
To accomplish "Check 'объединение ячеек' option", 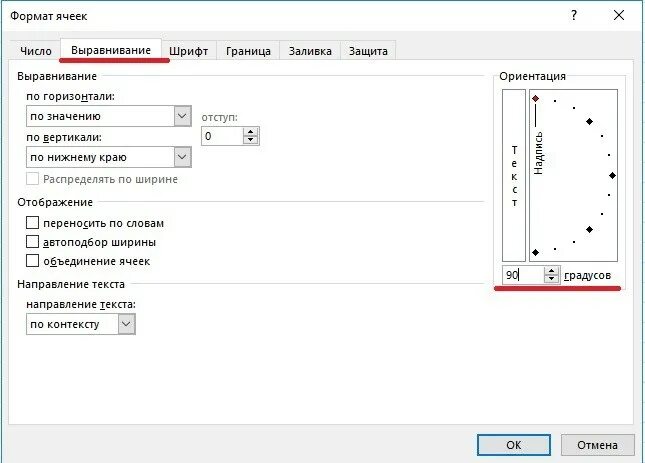I will tap(32, 261).
